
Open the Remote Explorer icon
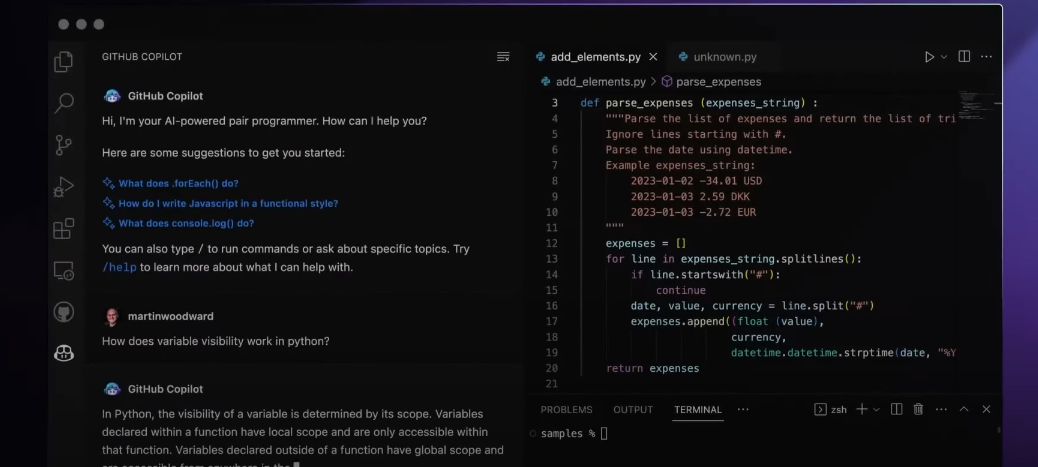coord(64,270)
